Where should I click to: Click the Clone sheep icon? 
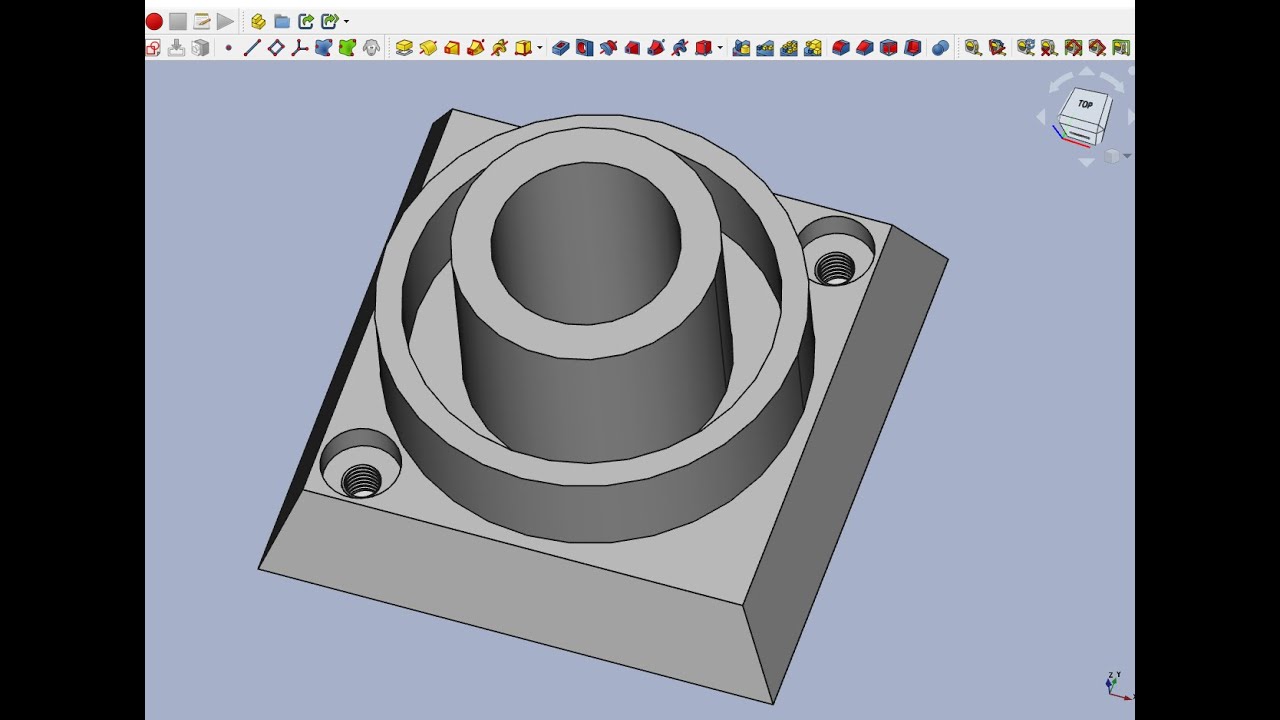pos(371,47)
